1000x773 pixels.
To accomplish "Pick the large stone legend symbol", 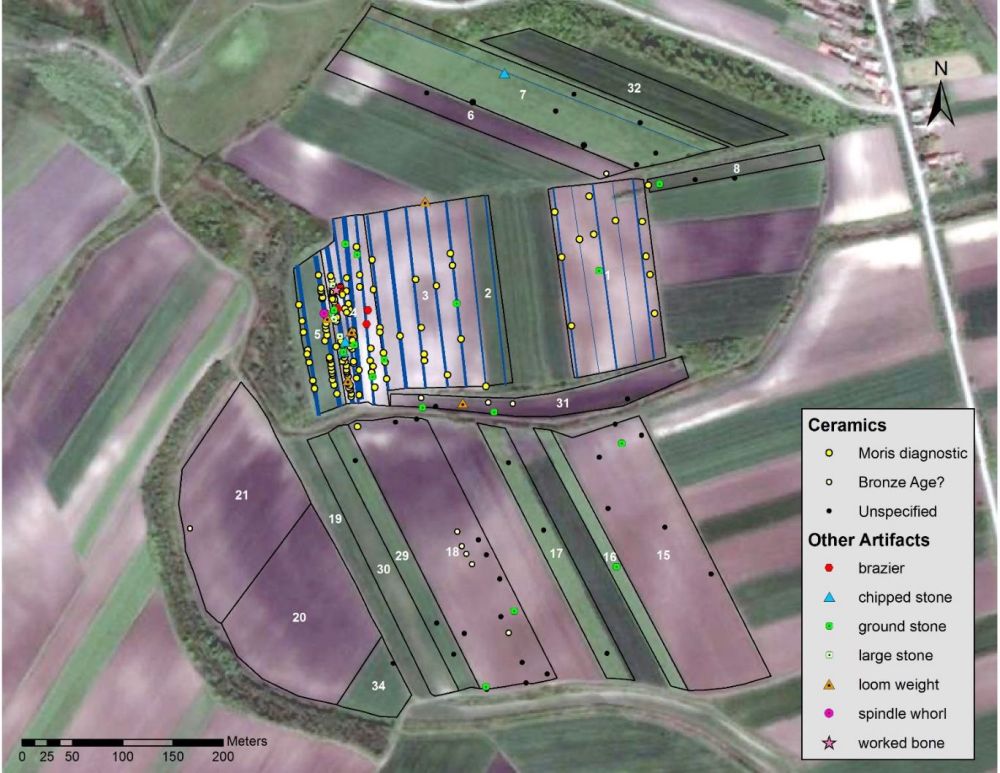I will coord(829,655).
